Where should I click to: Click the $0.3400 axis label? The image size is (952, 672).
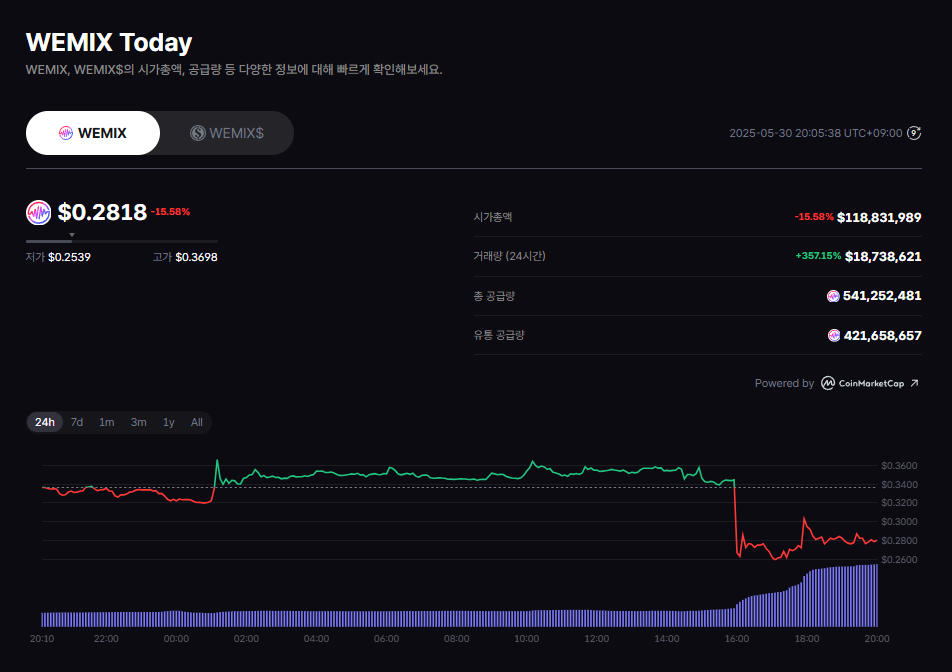pyautogui.click(x=899, y=484)
